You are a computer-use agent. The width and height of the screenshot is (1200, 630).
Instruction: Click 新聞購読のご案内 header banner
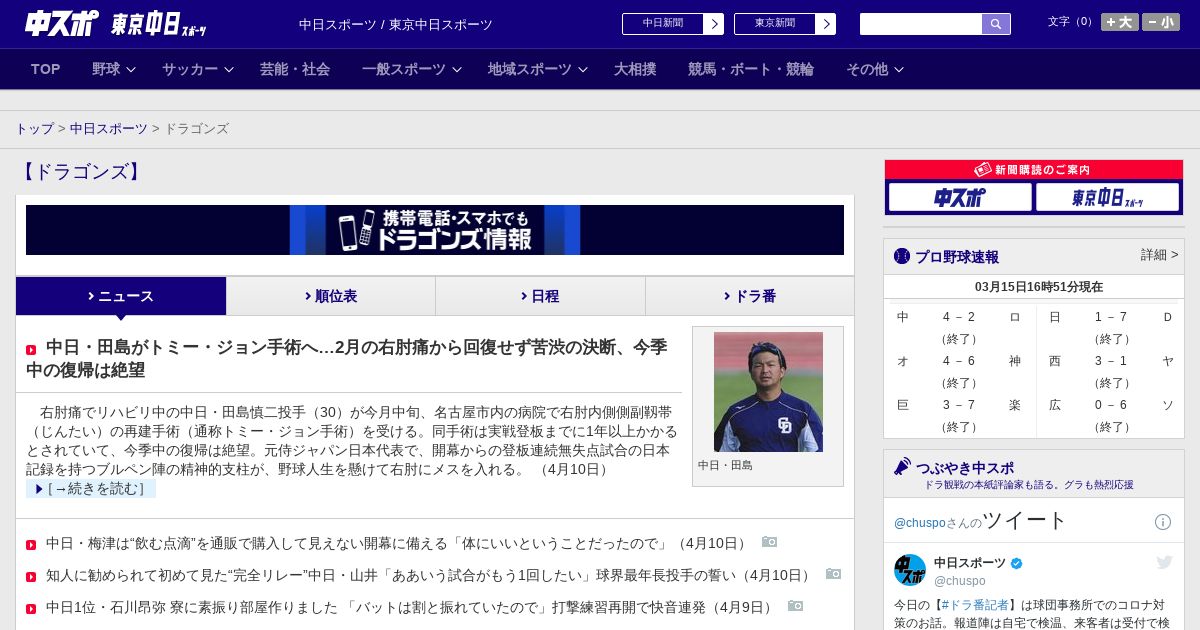point(1034,170)
